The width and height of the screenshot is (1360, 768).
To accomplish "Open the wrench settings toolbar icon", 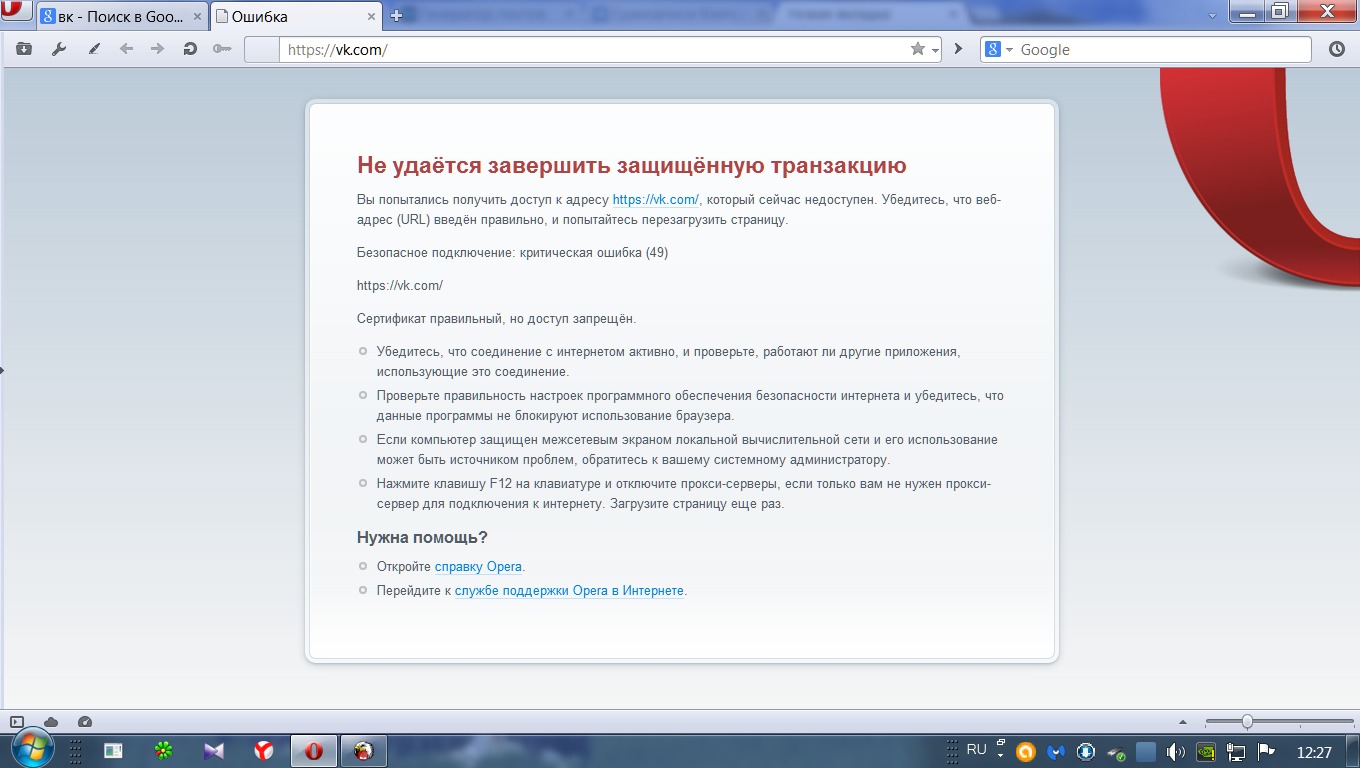I will click(x=59, y=49).
